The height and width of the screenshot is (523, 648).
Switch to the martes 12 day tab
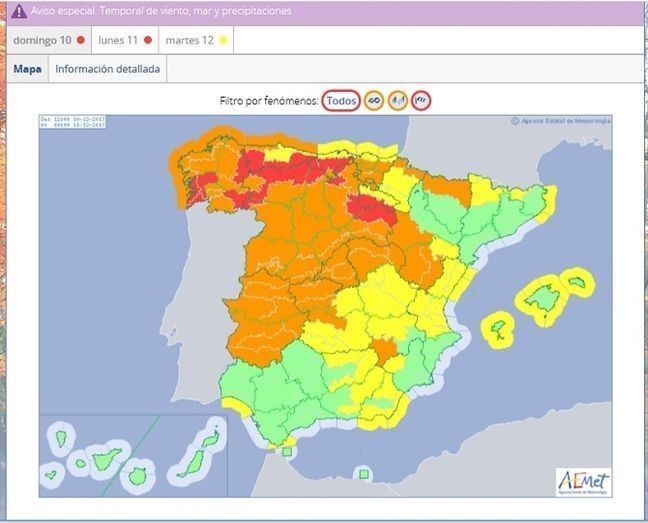click(196, 41)
